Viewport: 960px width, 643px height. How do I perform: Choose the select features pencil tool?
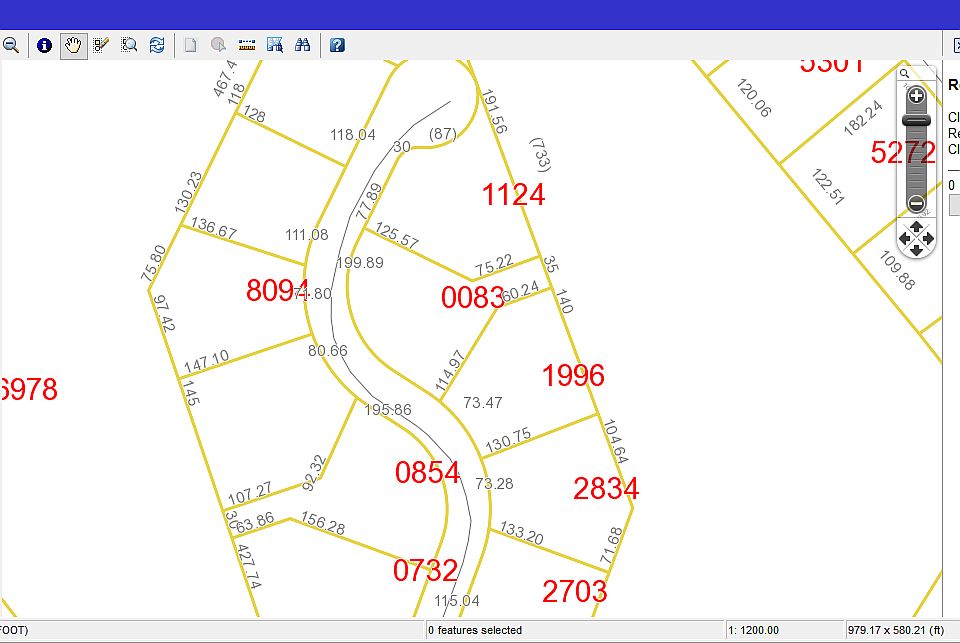coord(101,45)
